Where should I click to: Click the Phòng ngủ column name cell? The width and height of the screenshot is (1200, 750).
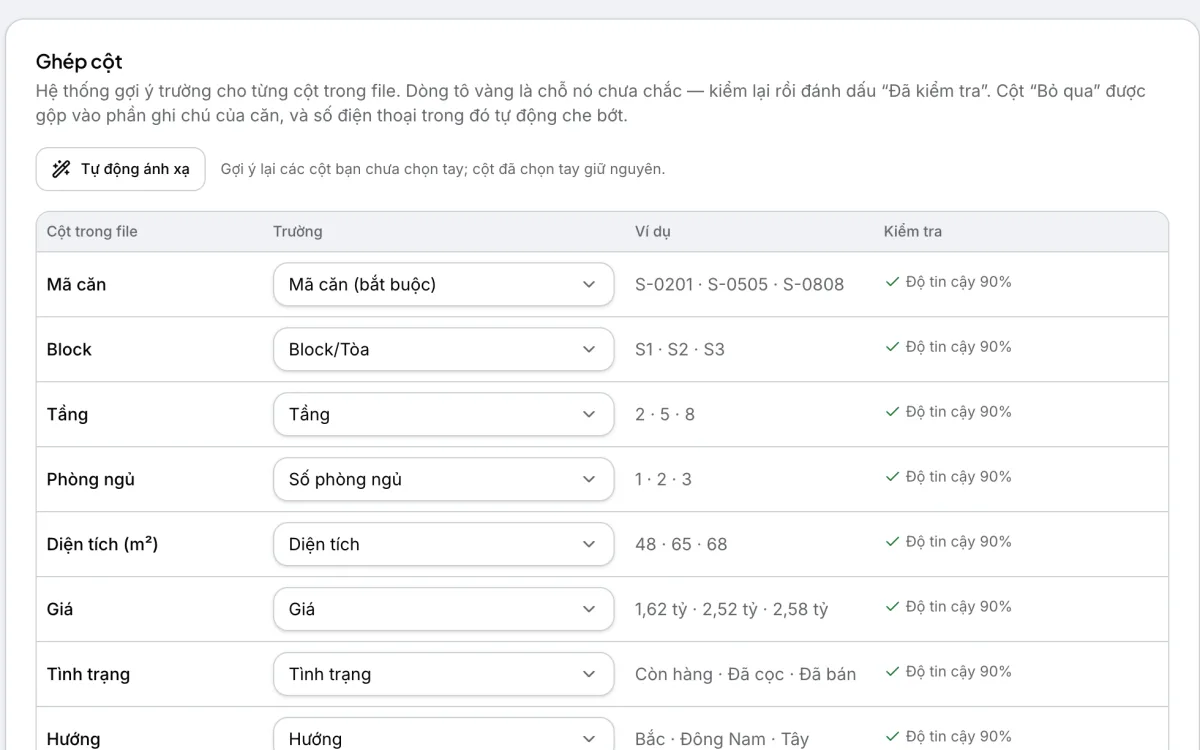(x=91, y=479)
